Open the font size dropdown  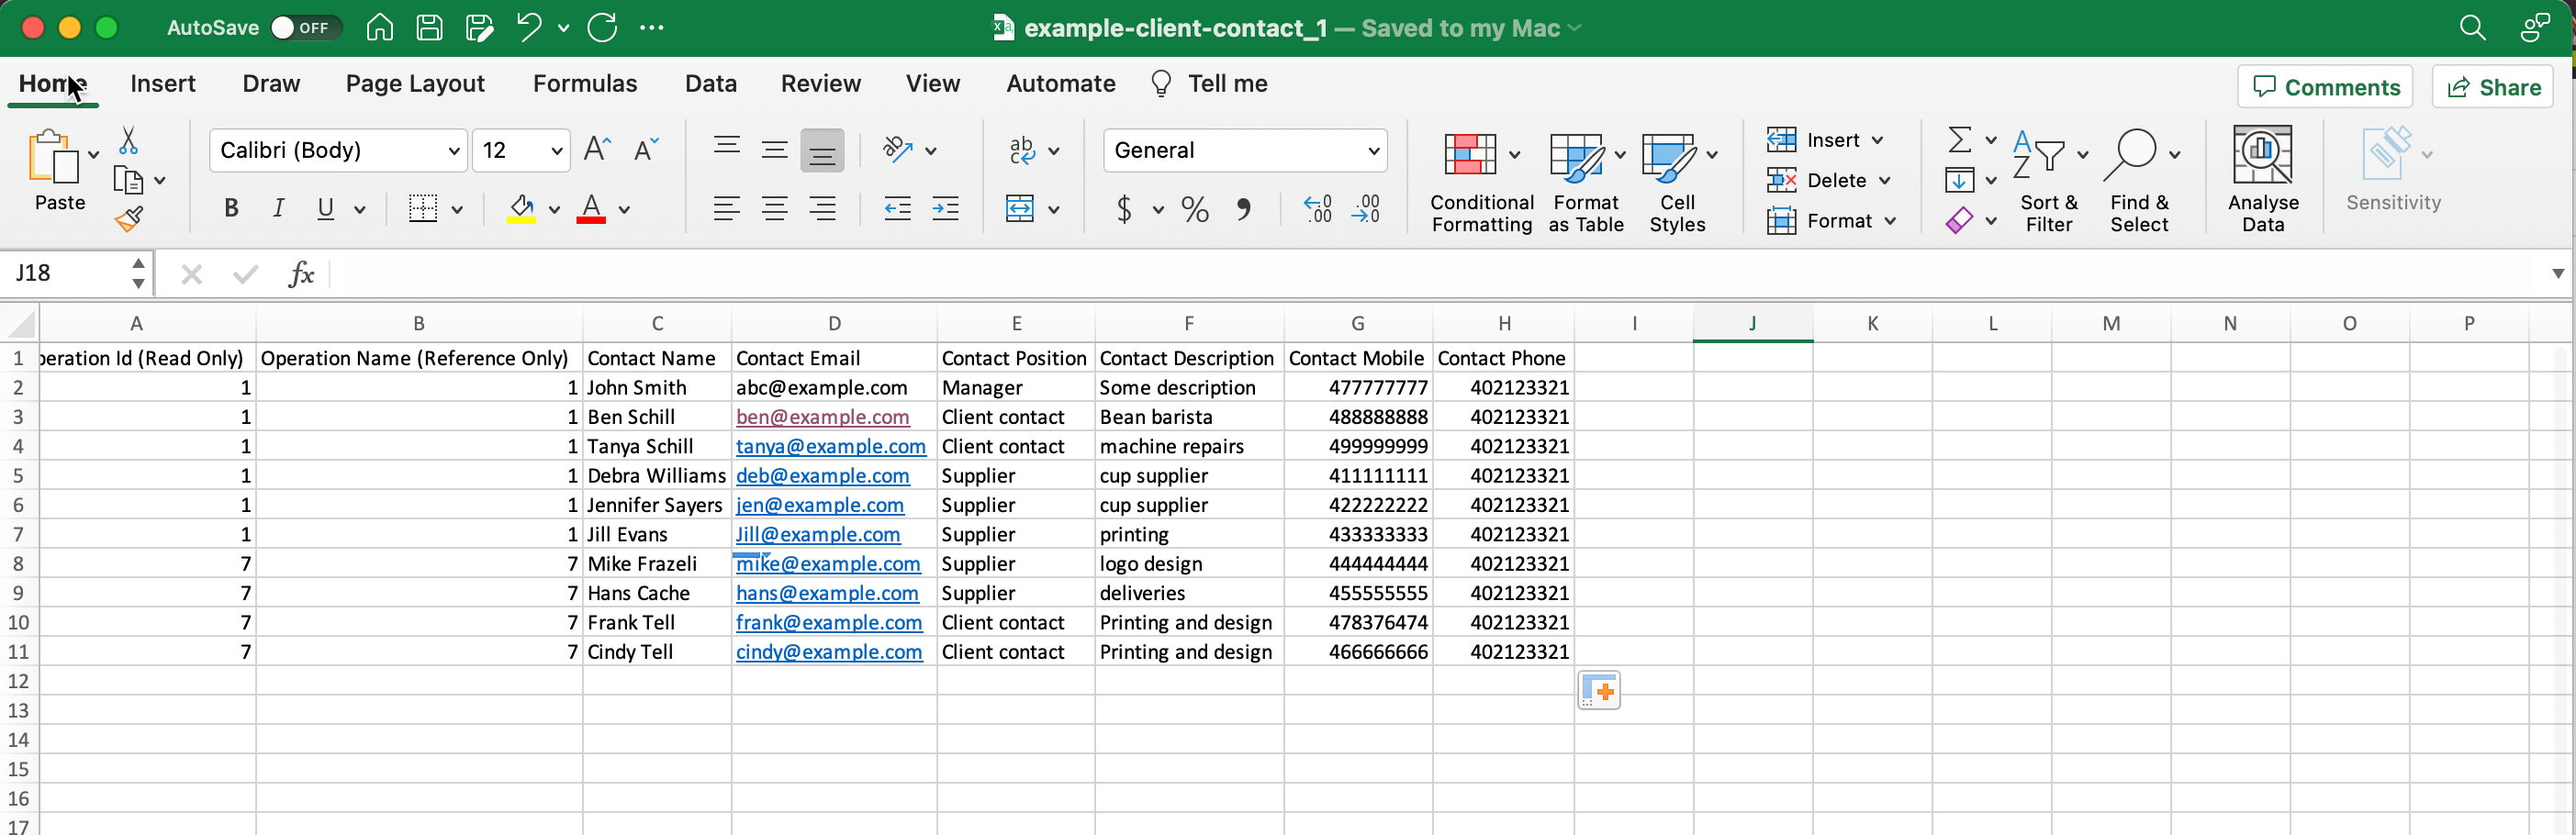[556, 151]
